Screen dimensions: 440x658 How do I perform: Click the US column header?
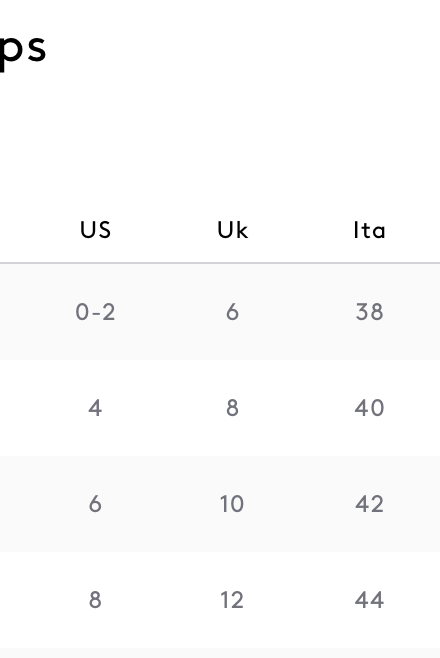[x=95, y=230]
